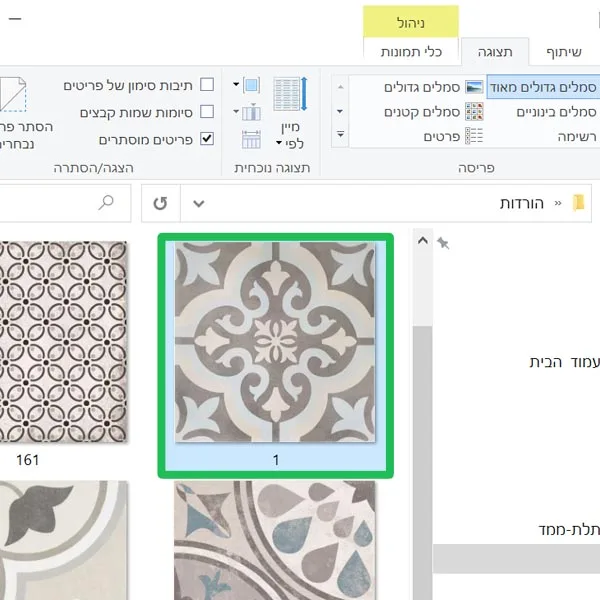The image size is (600, 600).
Task: Select the tile image named 161
Action: coord(63,341)
